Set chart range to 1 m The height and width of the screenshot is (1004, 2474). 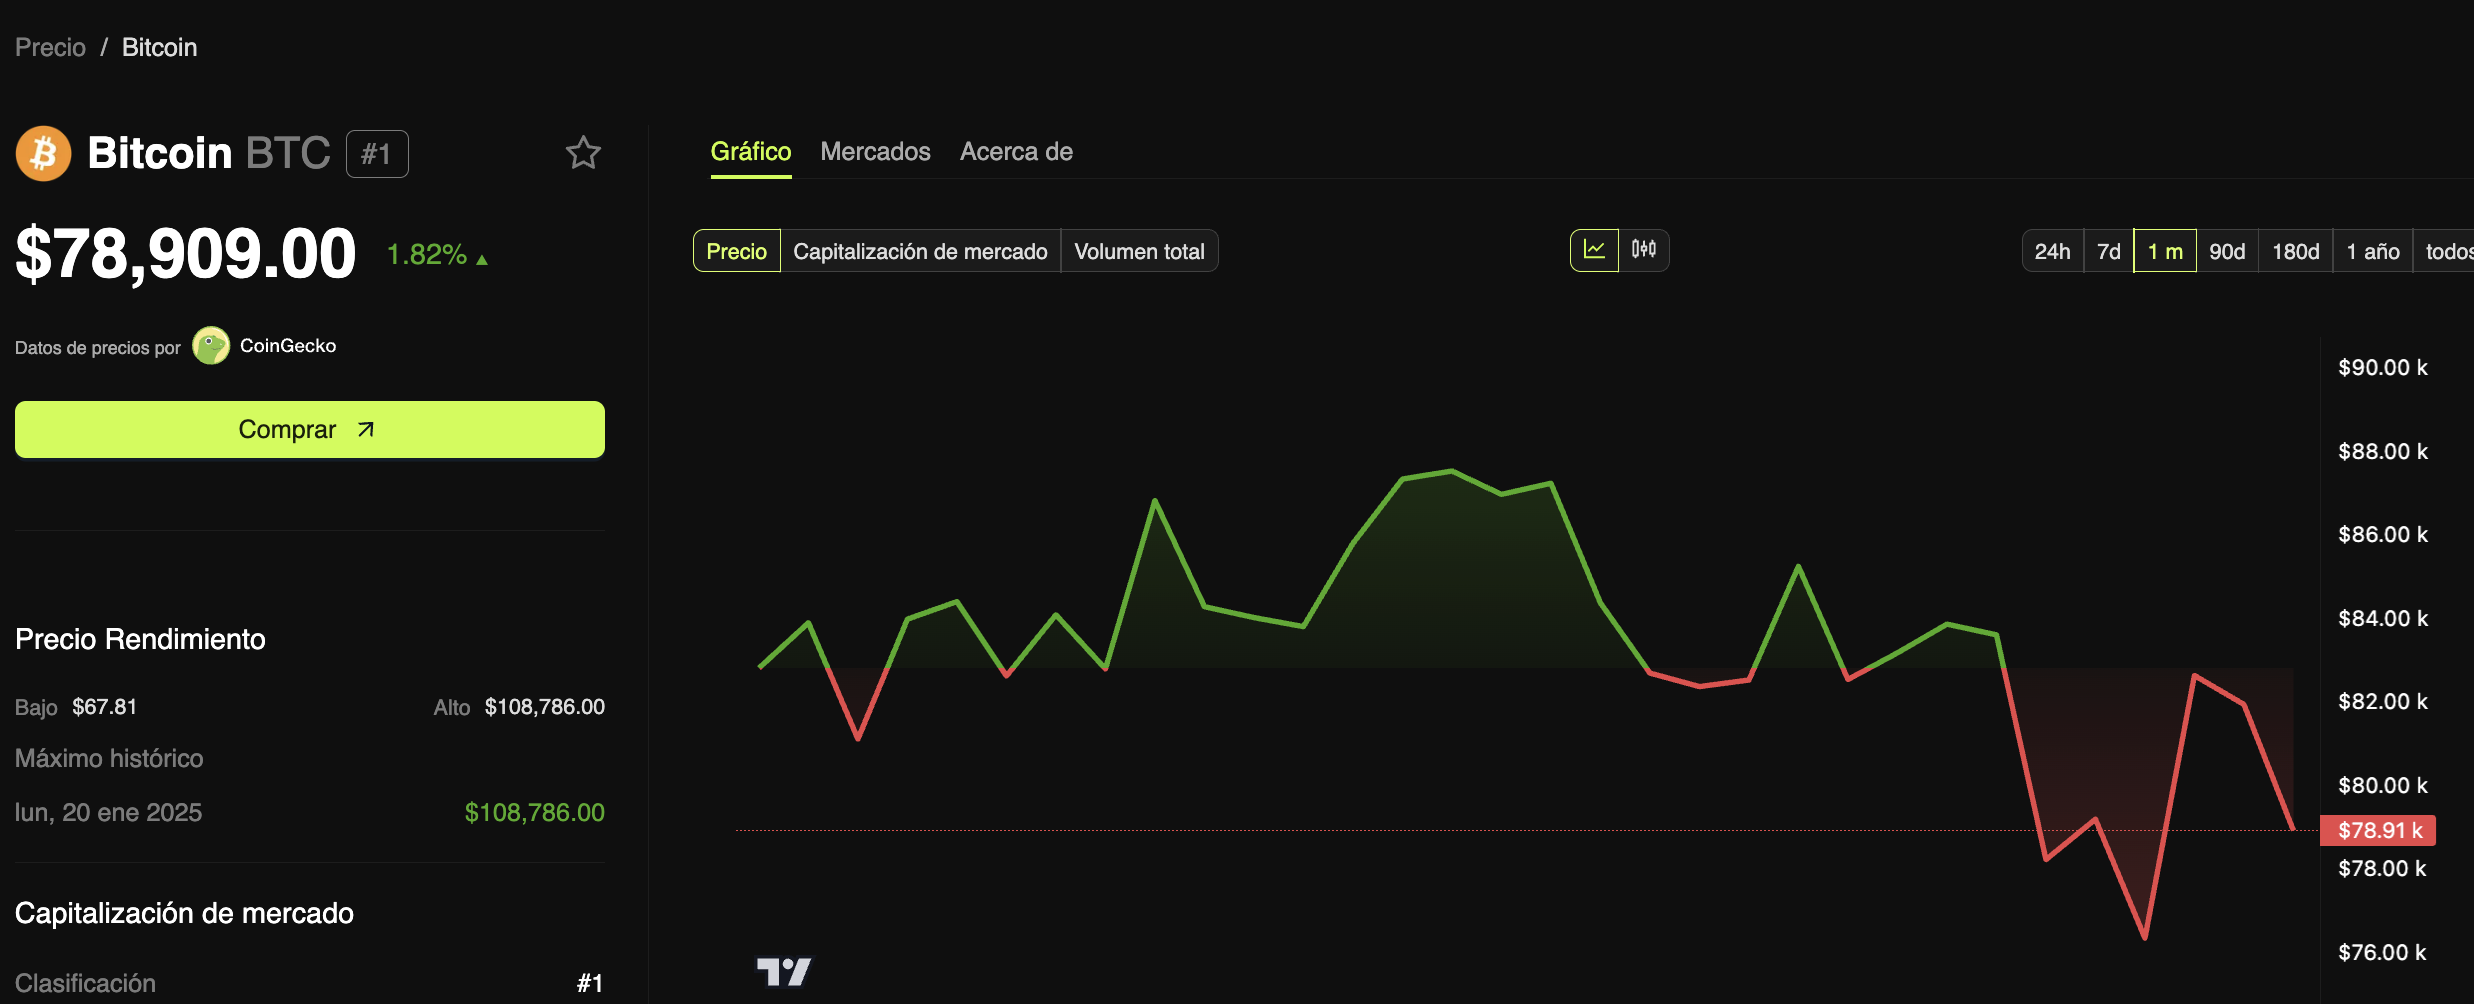pyautogui.click(x=2165, y=251)
